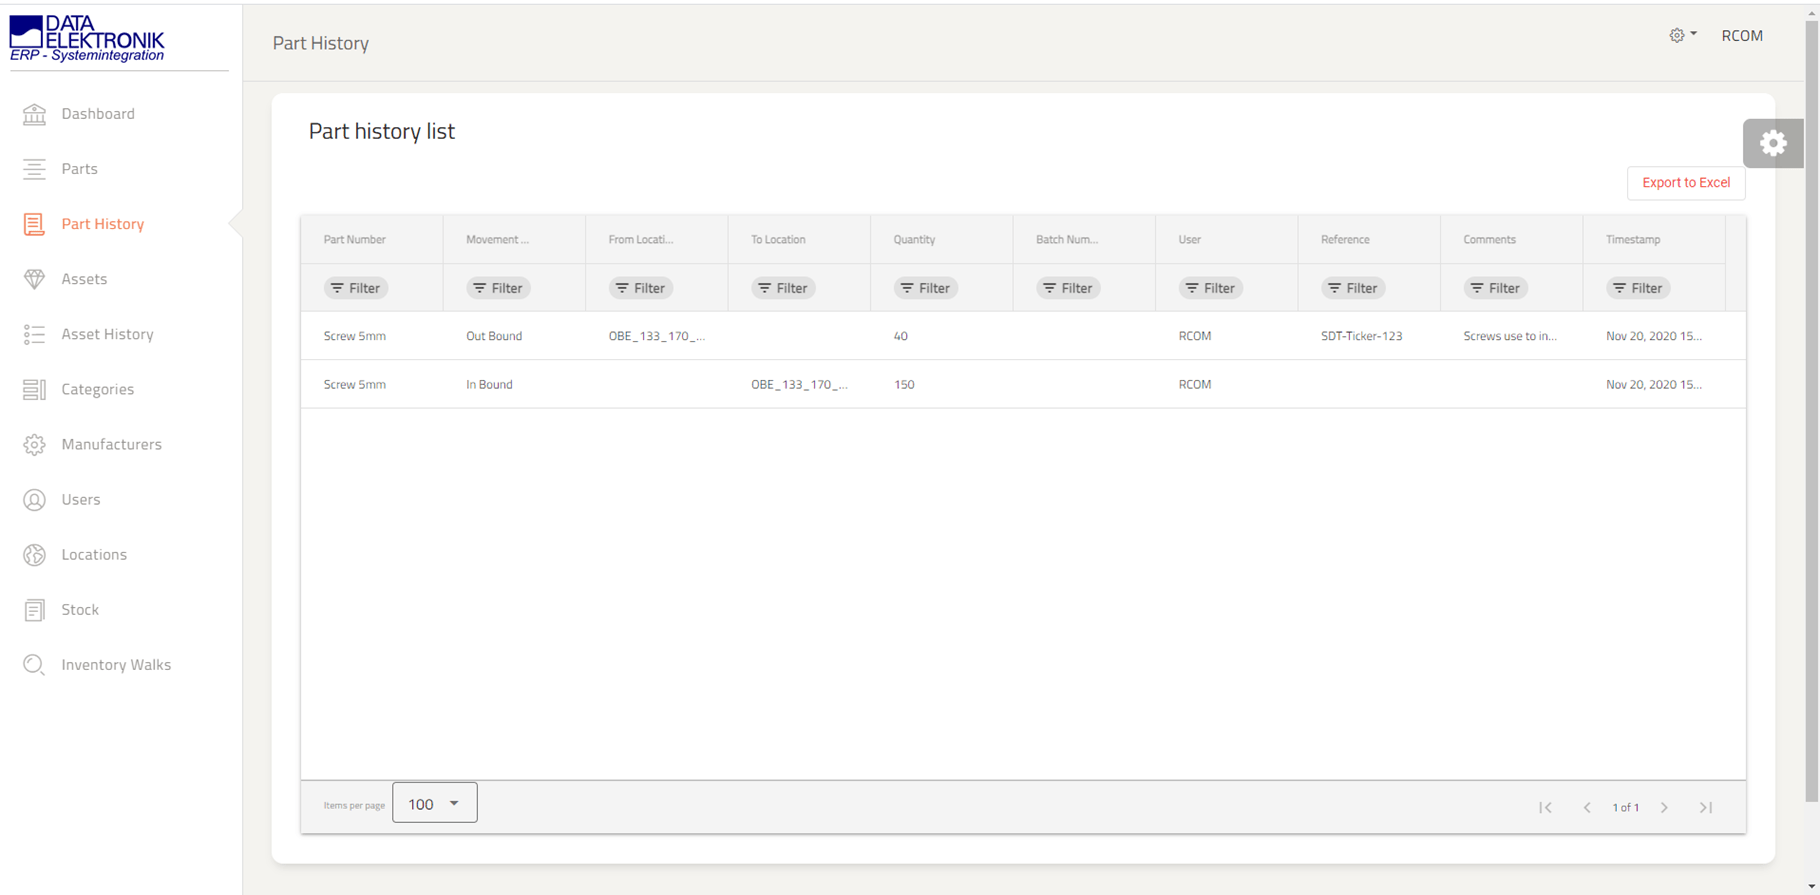
Task: Click the 'Screws use to in...' comment cell
Action: 1510,336
